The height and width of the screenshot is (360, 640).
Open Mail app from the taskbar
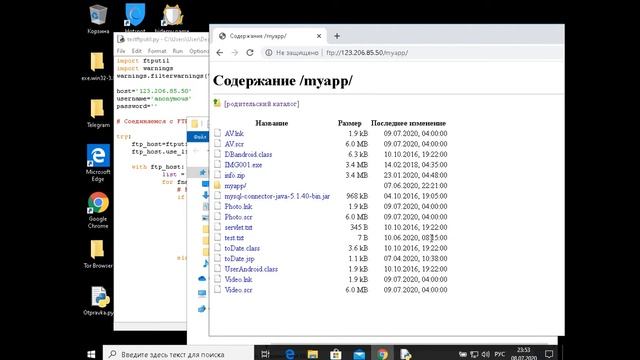click(359, 354)
